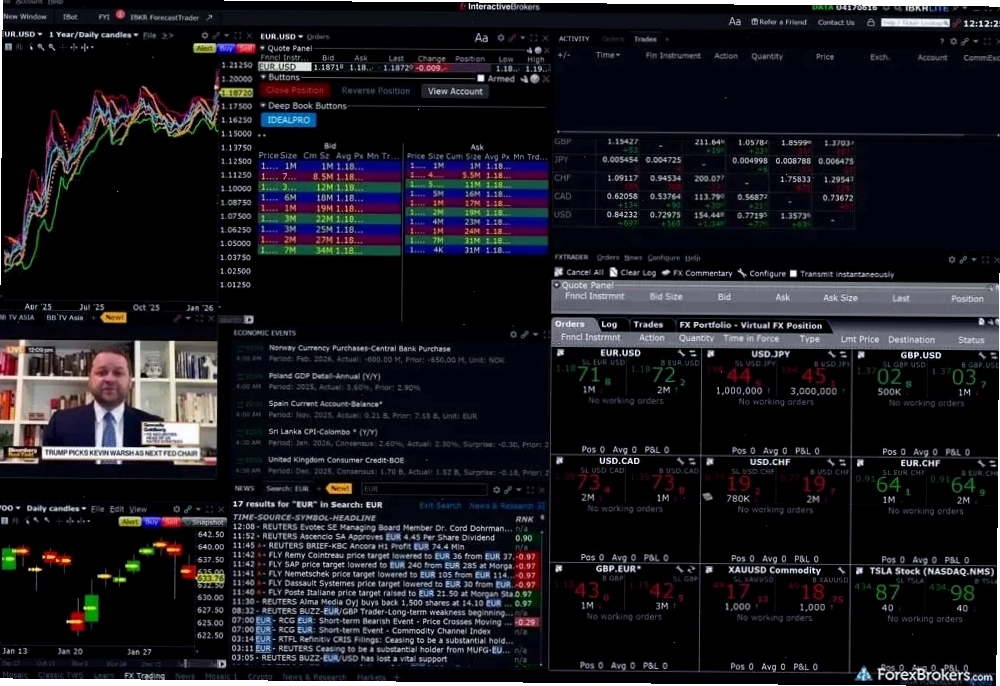The image size is (1000, 686).
Task: Click Contact Us link
Action: click(x=836, y=22)
